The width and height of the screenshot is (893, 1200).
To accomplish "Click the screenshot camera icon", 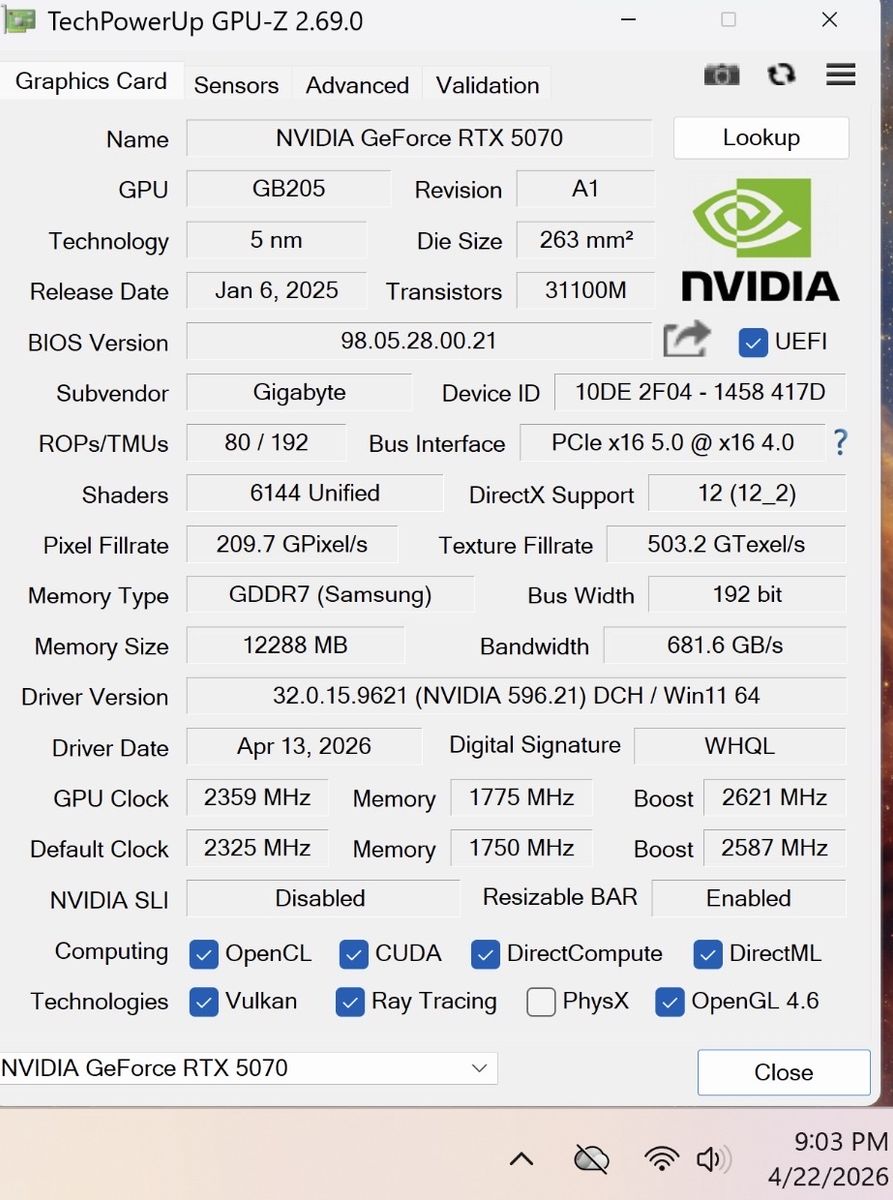I will (x=721, y=75).
